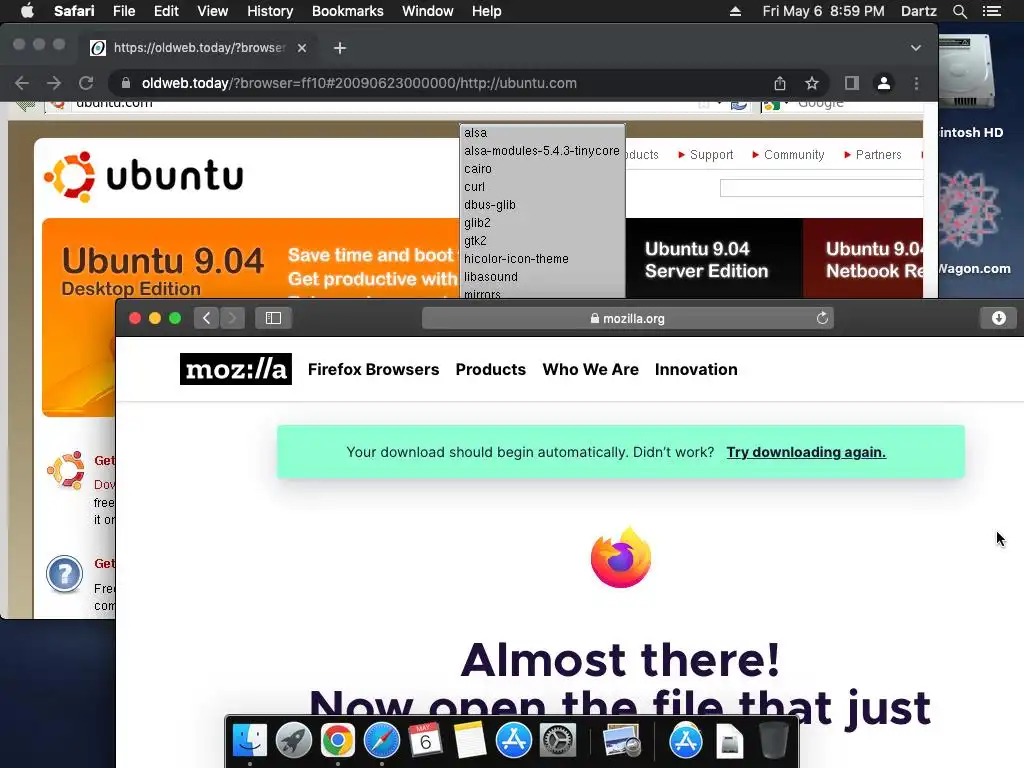Viewport: 1024px width, 768px height.
Task: Expand tab search chevron in Chrome window
Action: (x=916, y=48)
